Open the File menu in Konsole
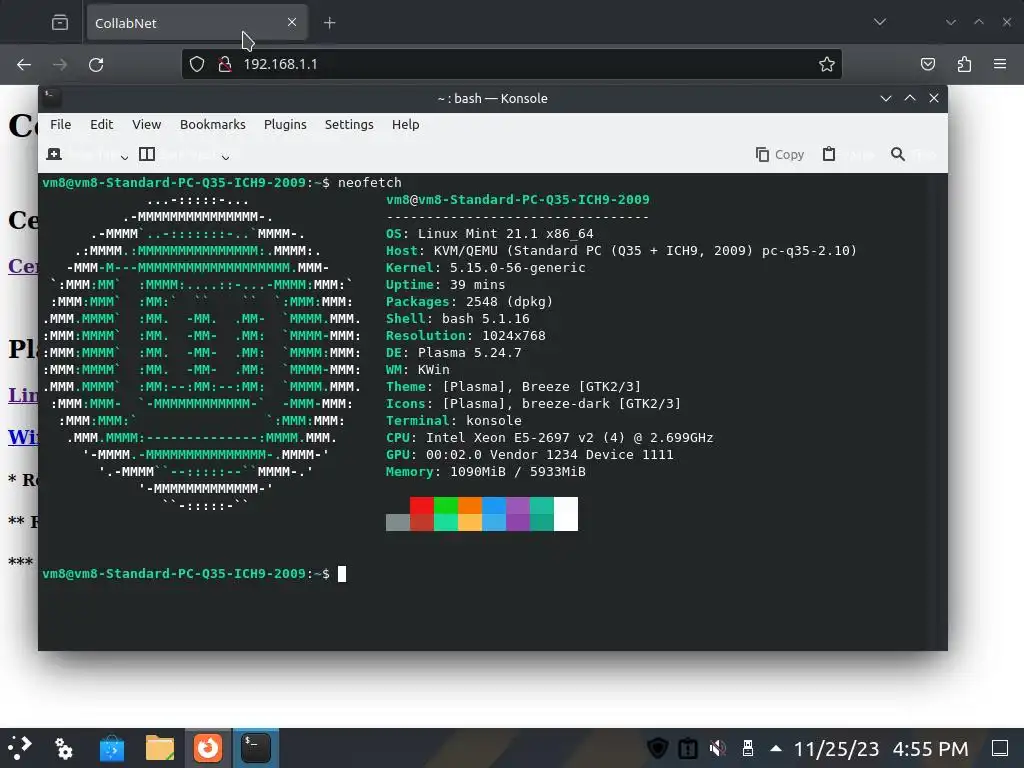 coord(61,124)
